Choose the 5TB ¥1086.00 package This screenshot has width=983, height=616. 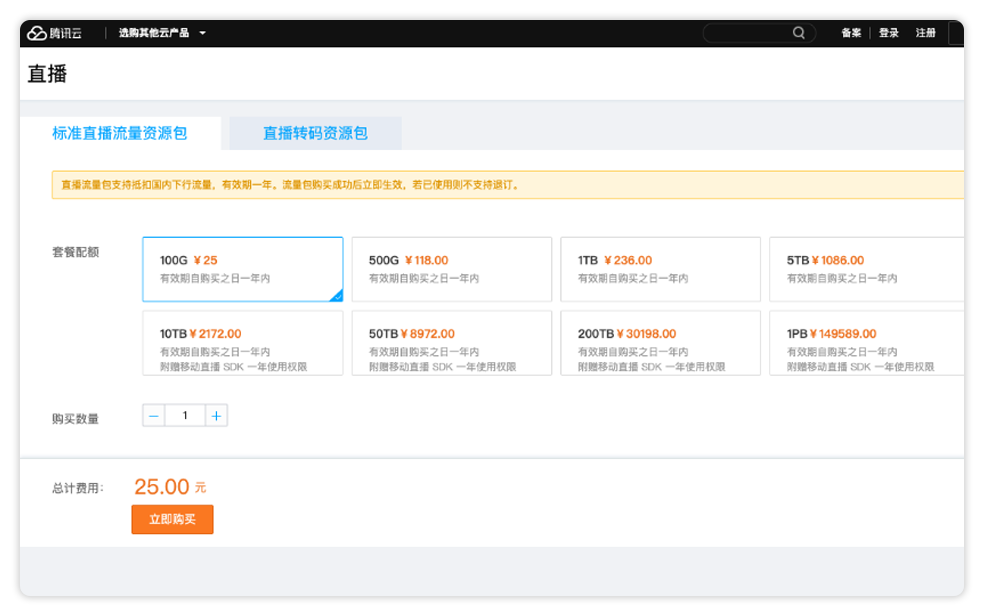tap(865, 269)
